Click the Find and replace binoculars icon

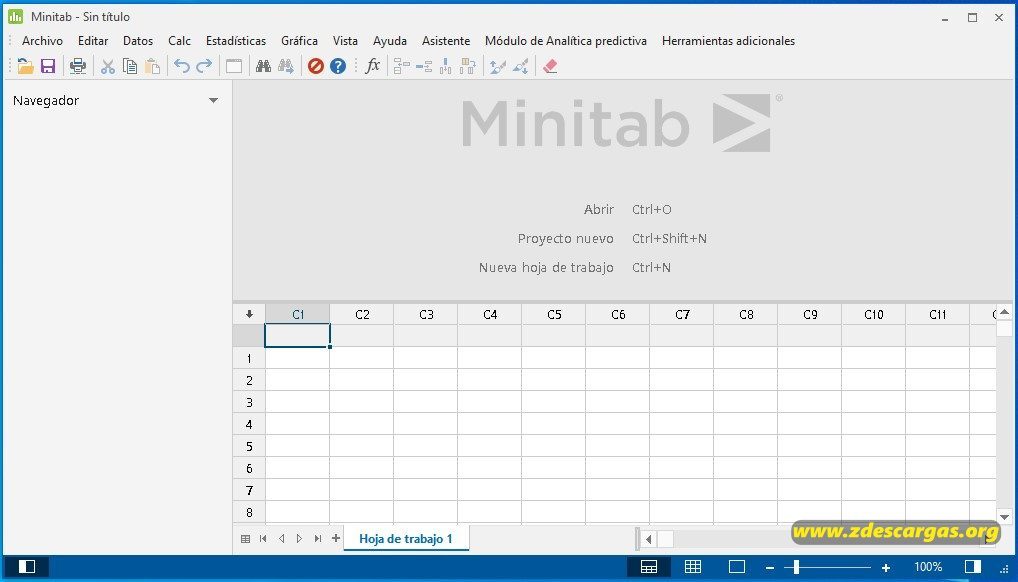click(286, 66)
